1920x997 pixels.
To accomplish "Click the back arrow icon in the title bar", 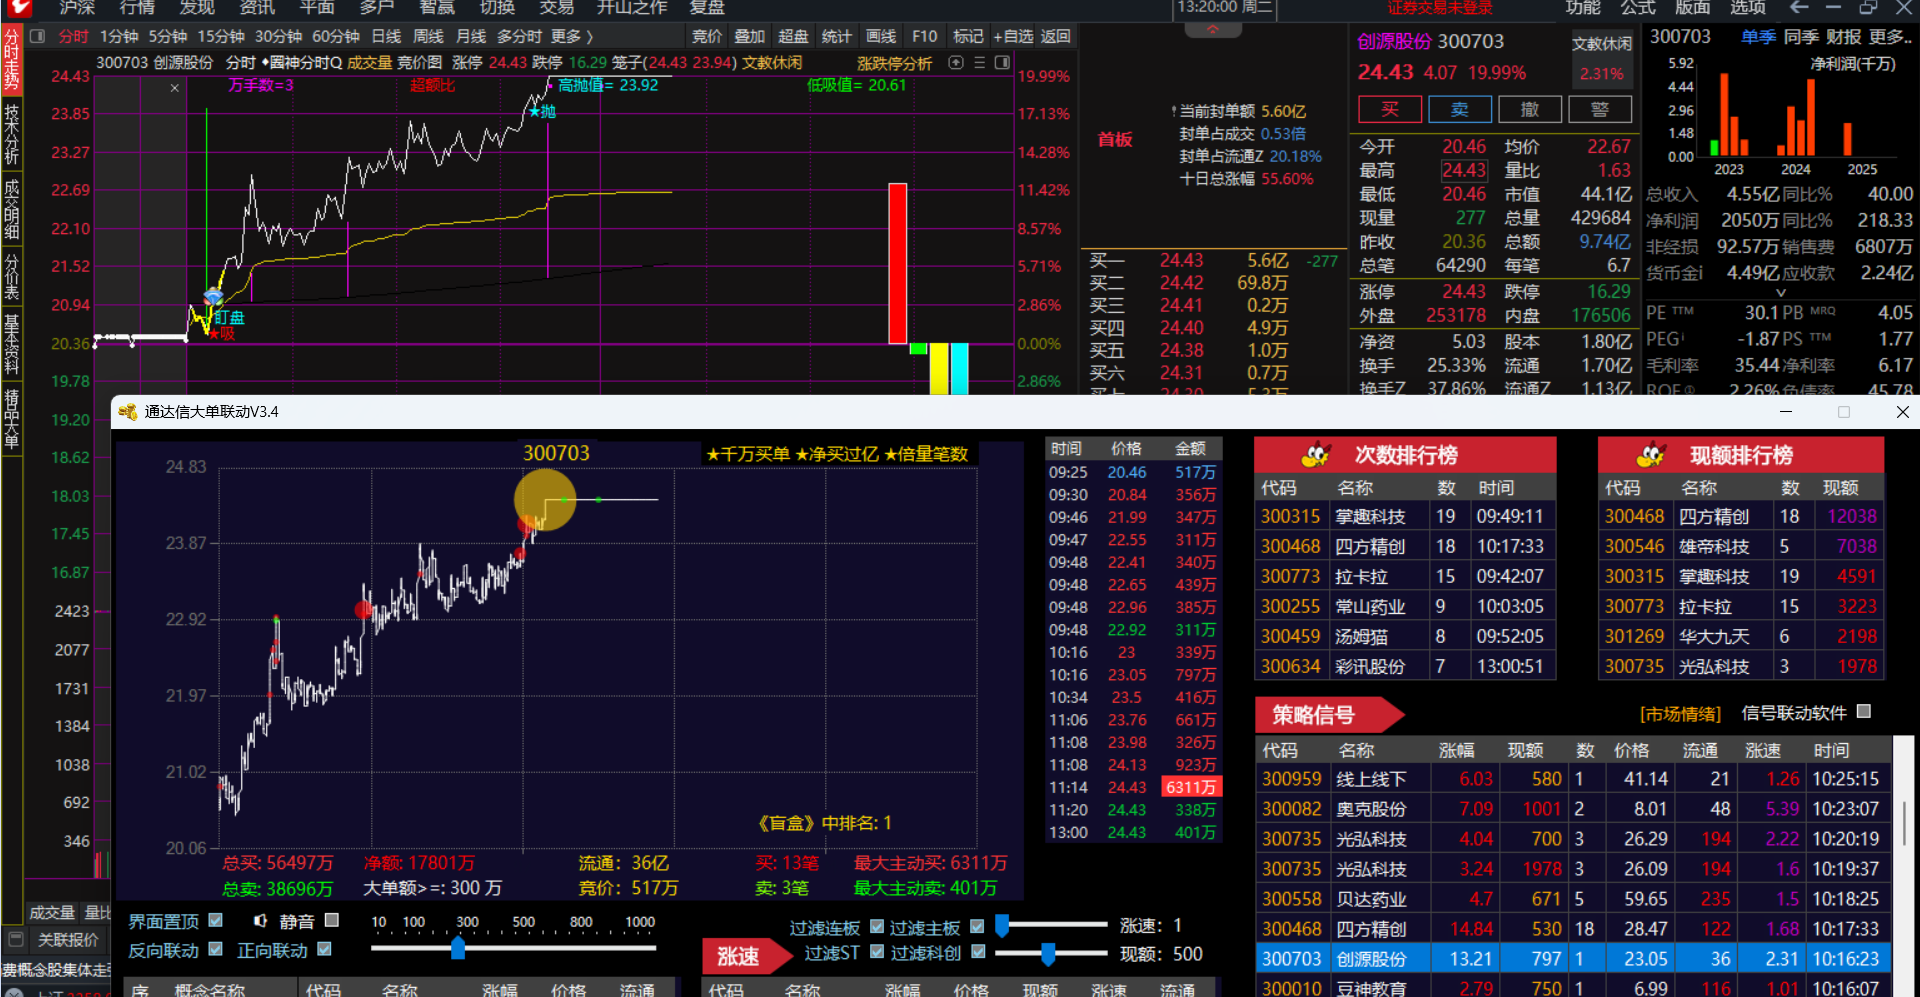I will point(1799,7).
